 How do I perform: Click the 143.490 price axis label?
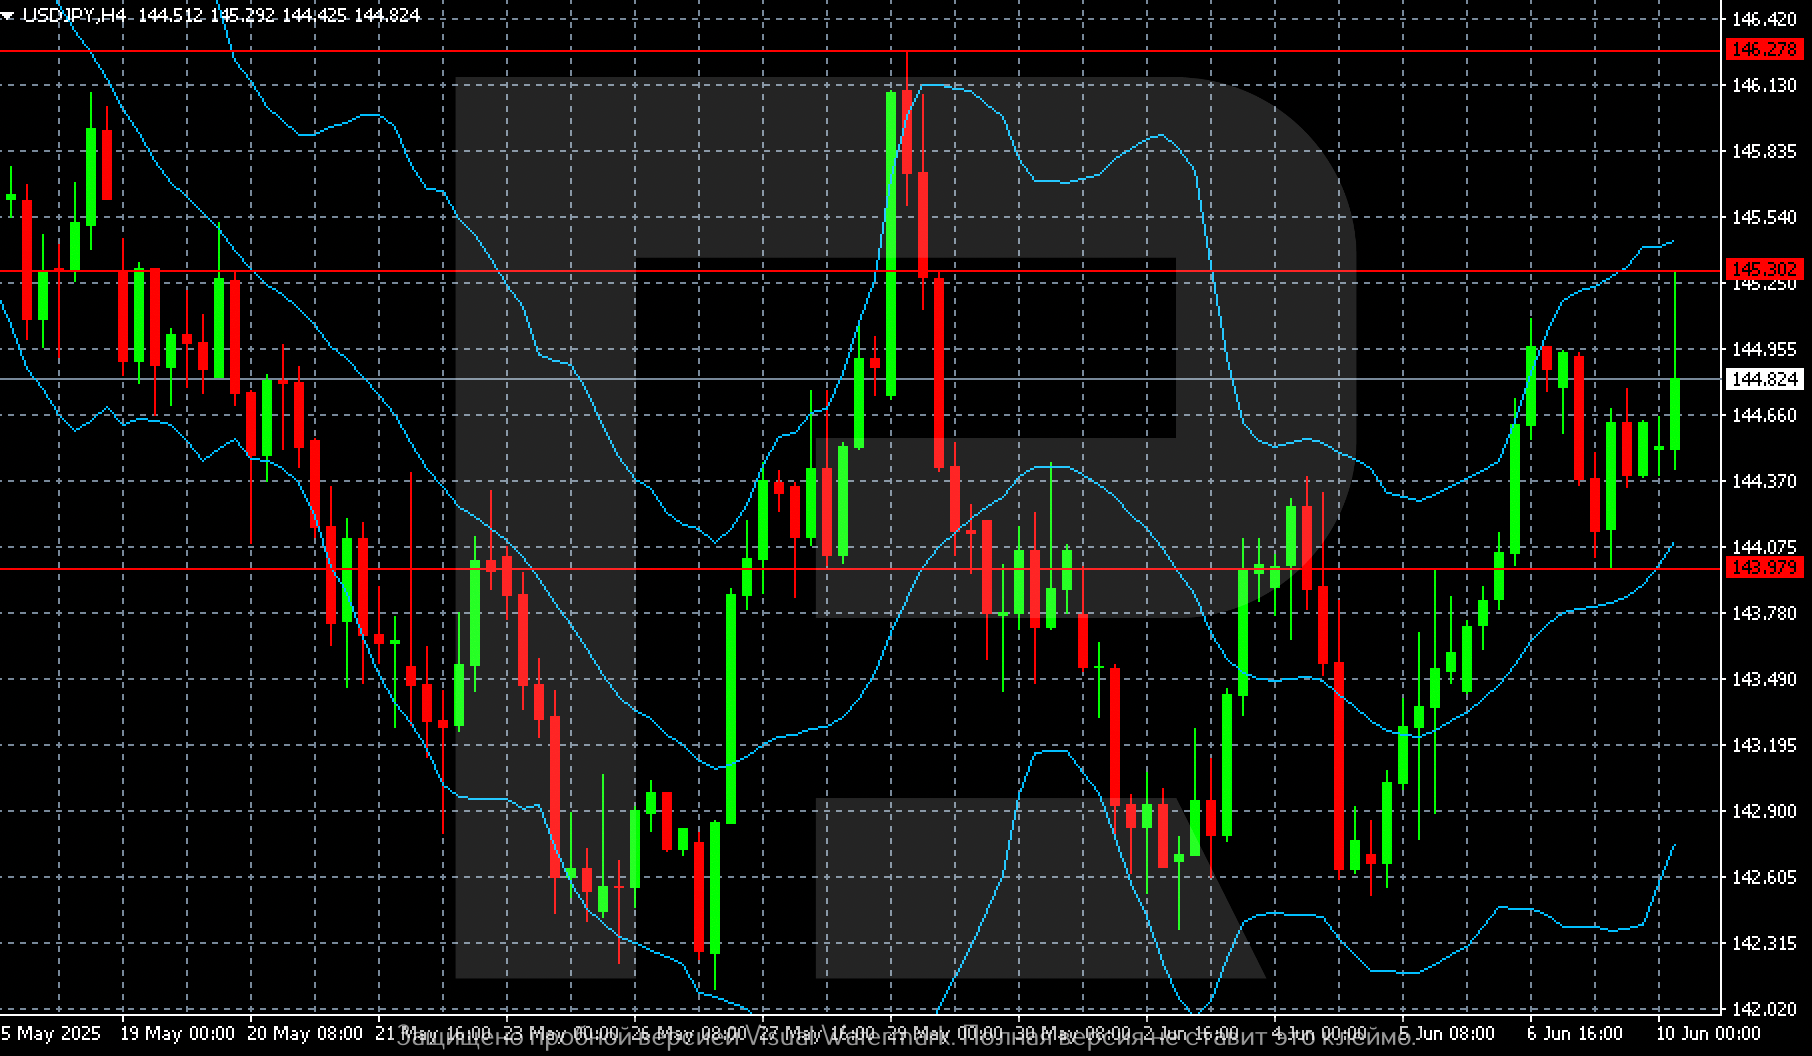1764,679
